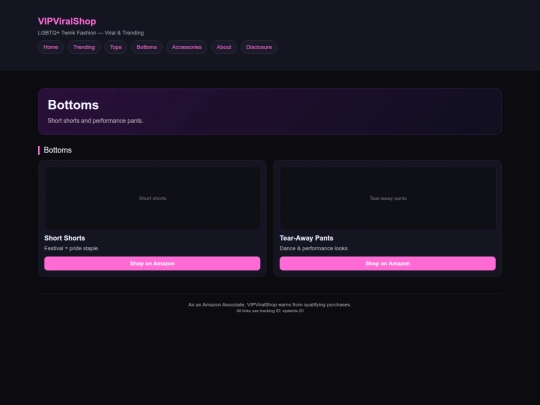Select the Bottoms nav pill
Image resolution: width=540 pixels, height=405 pixels.
tap(147, 47)
